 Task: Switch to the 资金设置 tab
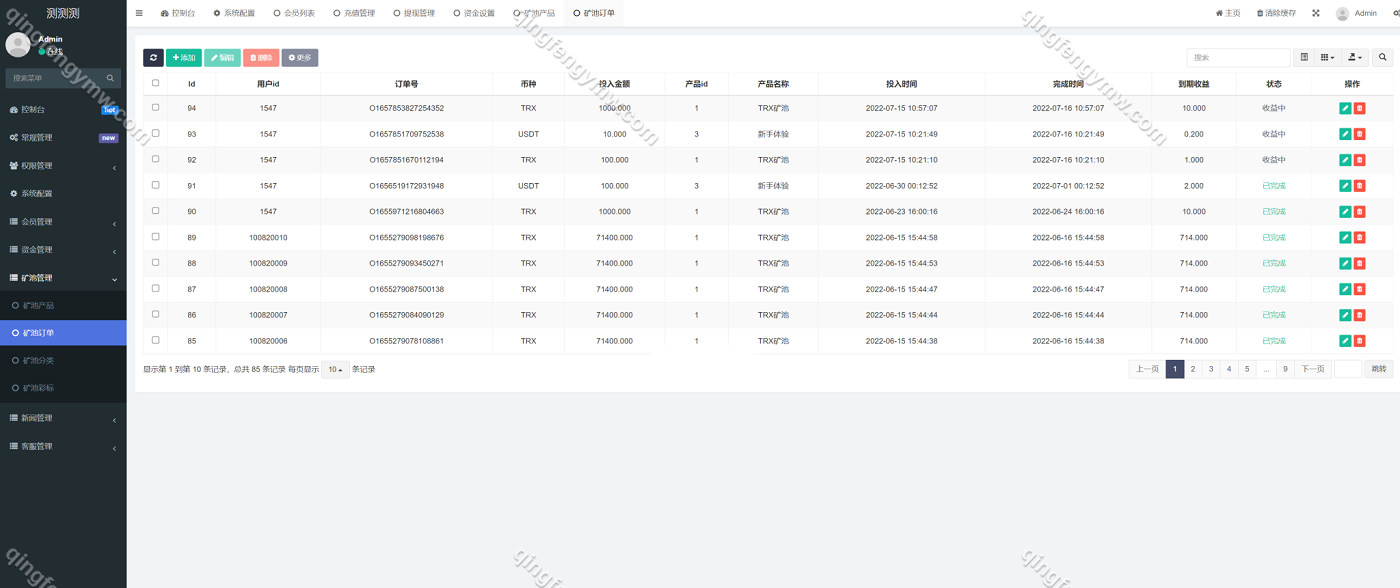474,13
